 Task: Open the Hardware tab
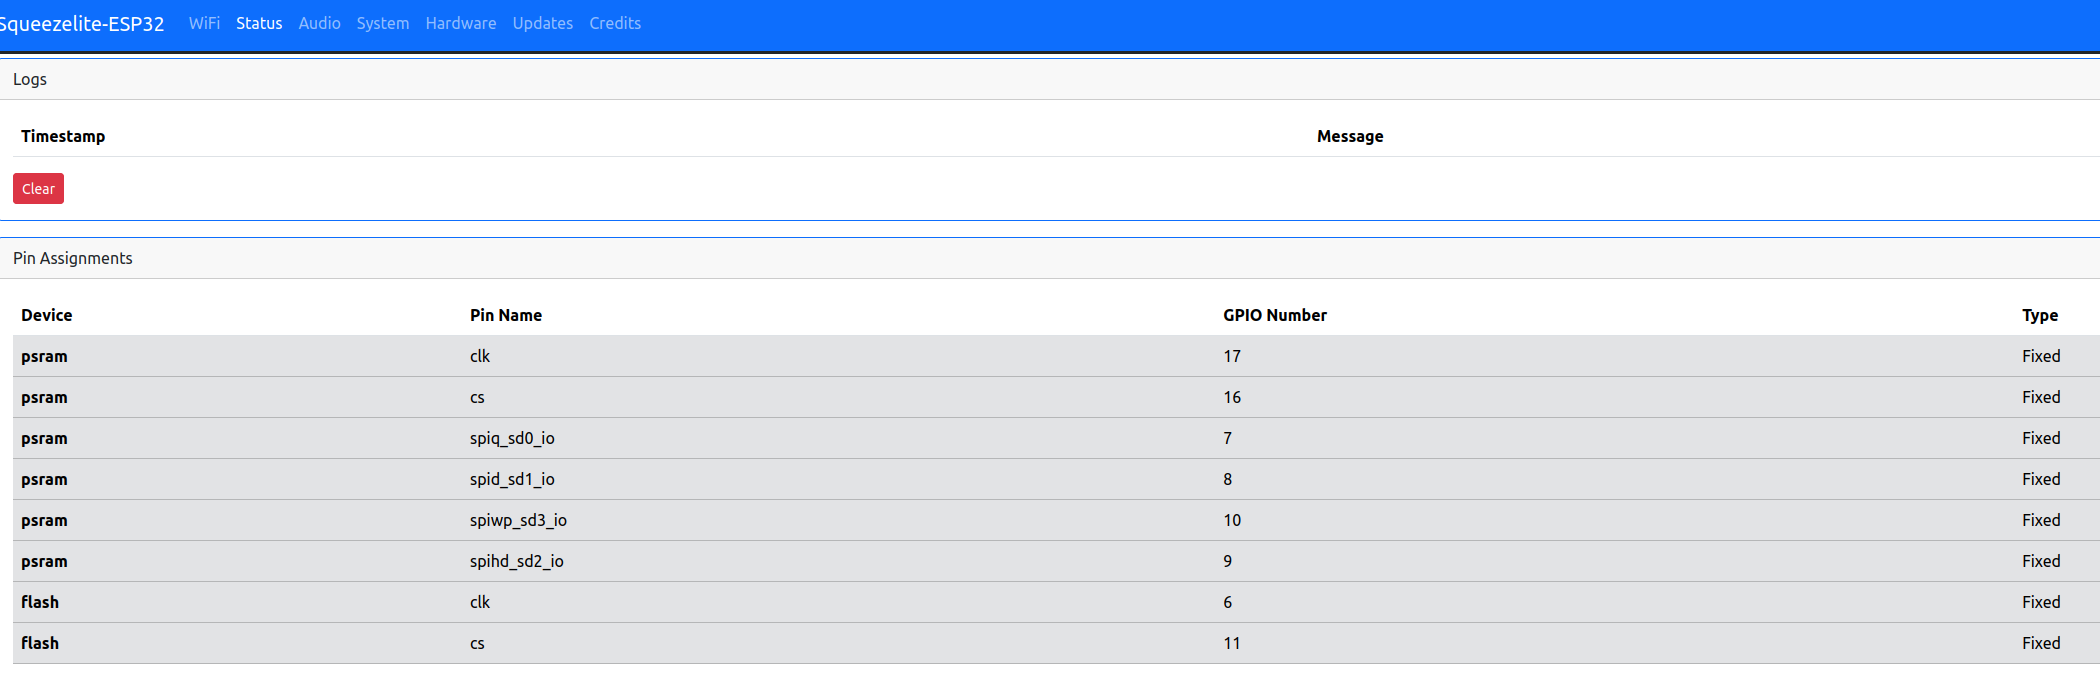[x=460, y=23]
